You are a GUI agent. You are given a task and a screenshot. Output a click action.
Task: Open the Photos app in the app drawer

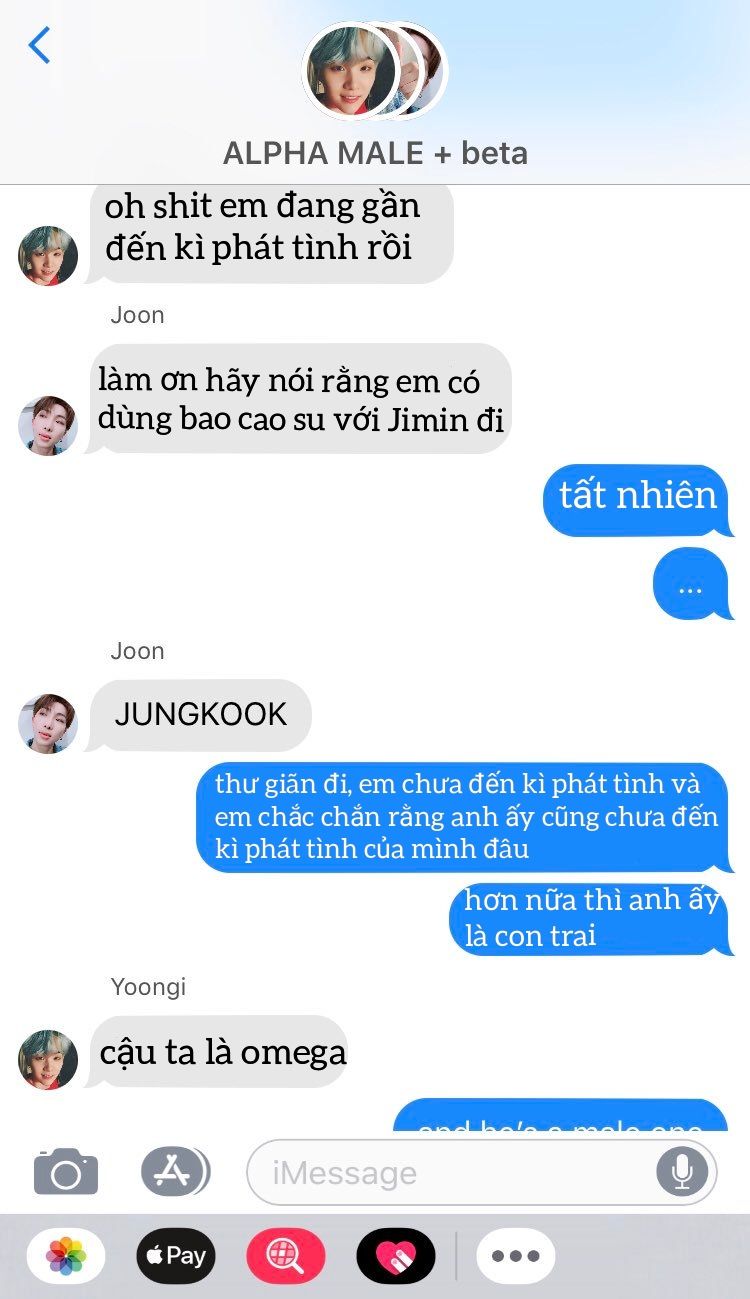tap(66, 1255)
